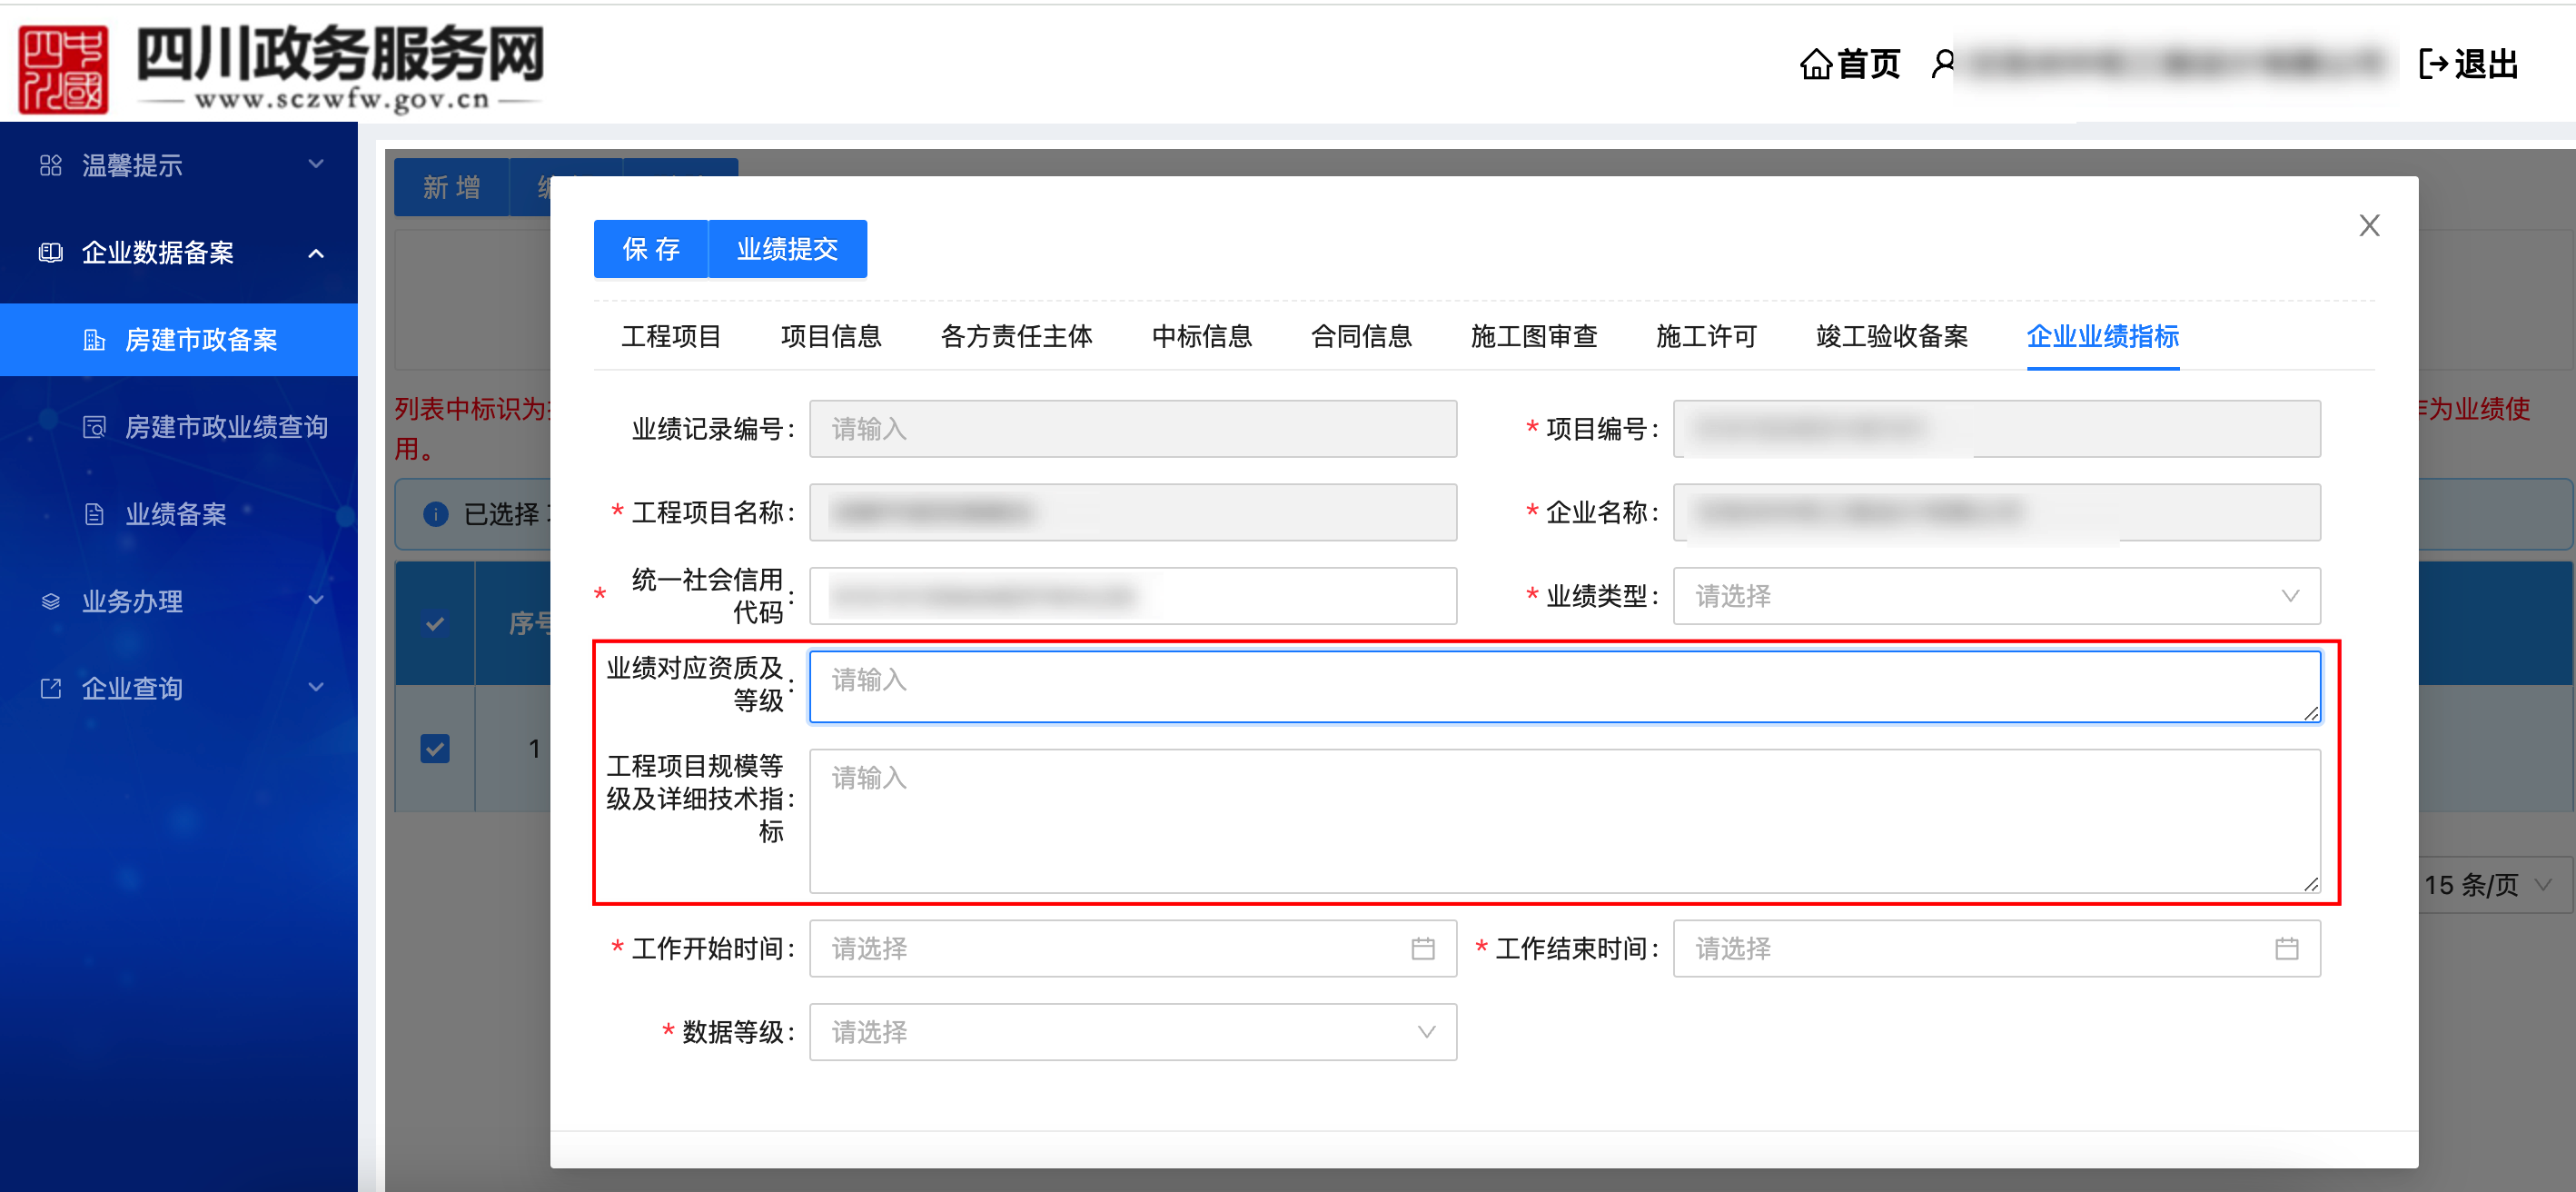The image size is (2576, 1192).
Task: Switch to the 施工许可 tab
Action: (1706, 336)
